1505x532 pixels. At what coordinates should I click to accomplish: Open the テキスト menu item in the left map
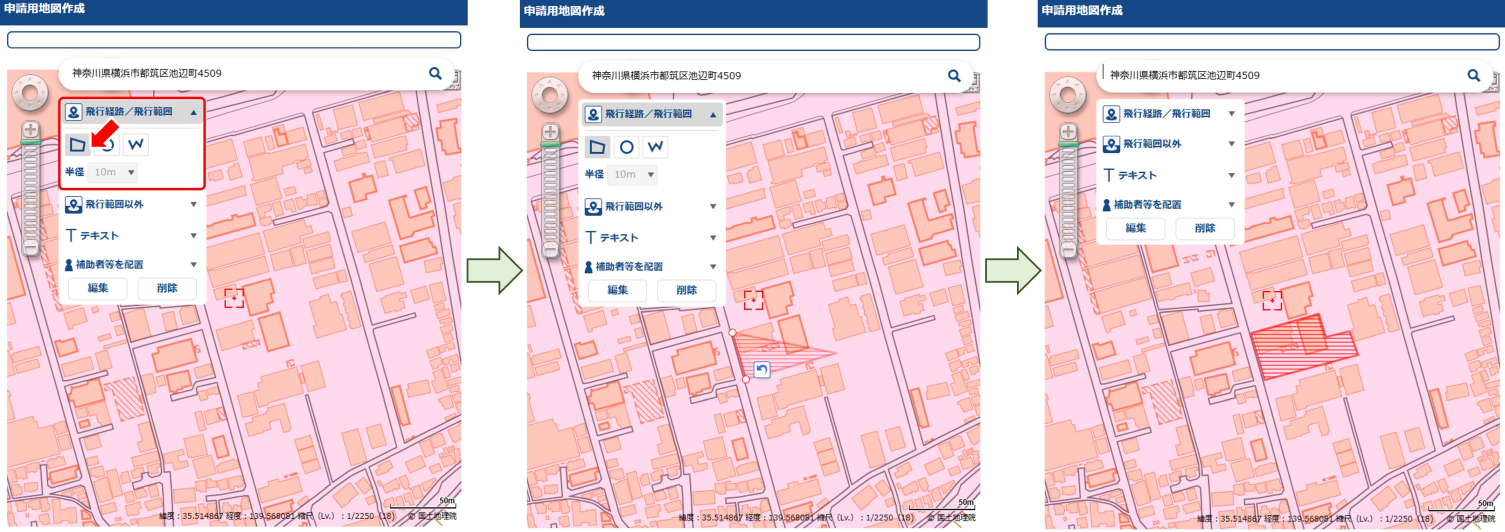(x=132, y=236)
